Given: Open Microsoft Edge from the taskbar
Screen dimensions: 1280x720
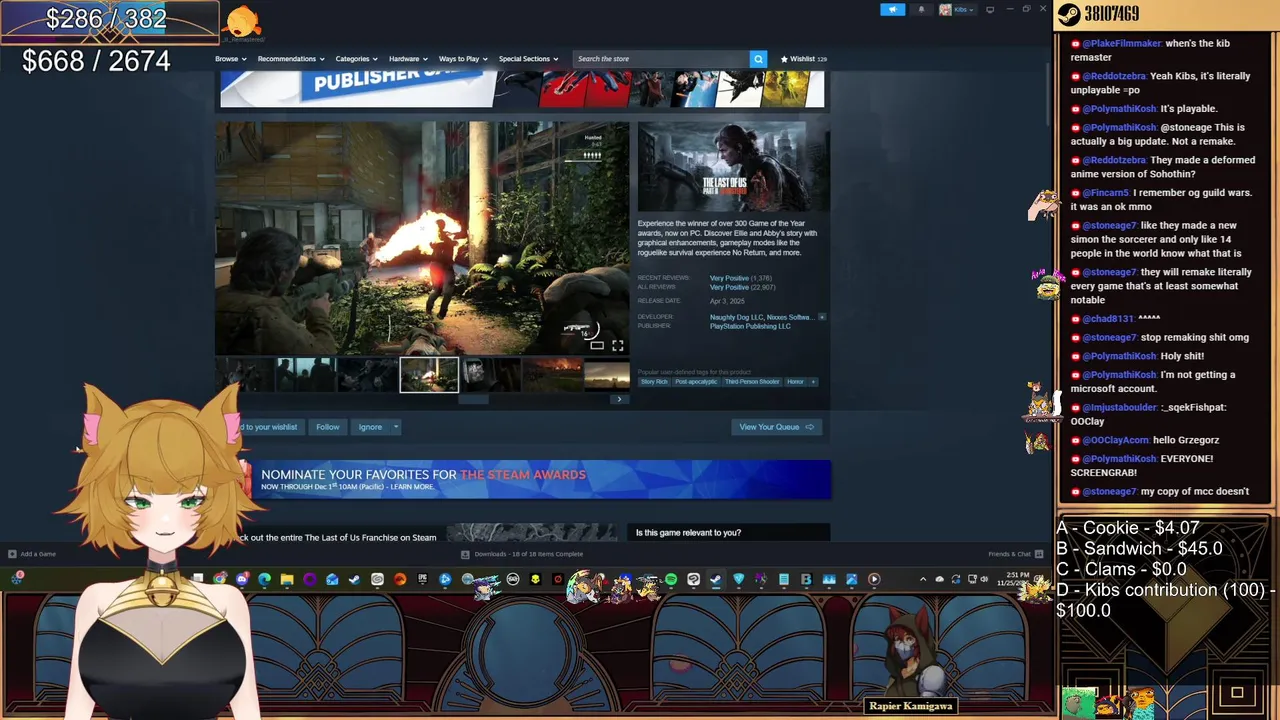Looking at the screenshot, I should (x=264, y=579).
